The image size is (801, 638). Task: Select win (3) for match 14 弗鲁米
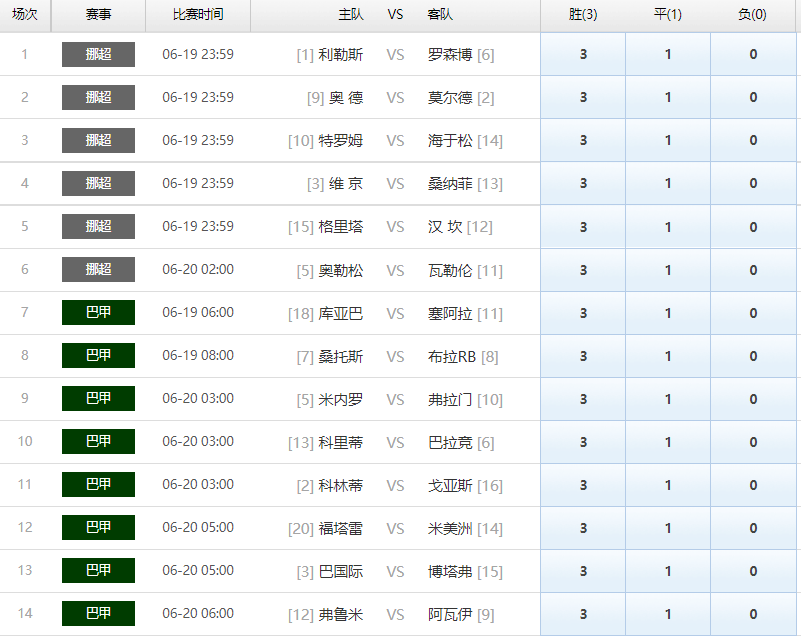583,614
